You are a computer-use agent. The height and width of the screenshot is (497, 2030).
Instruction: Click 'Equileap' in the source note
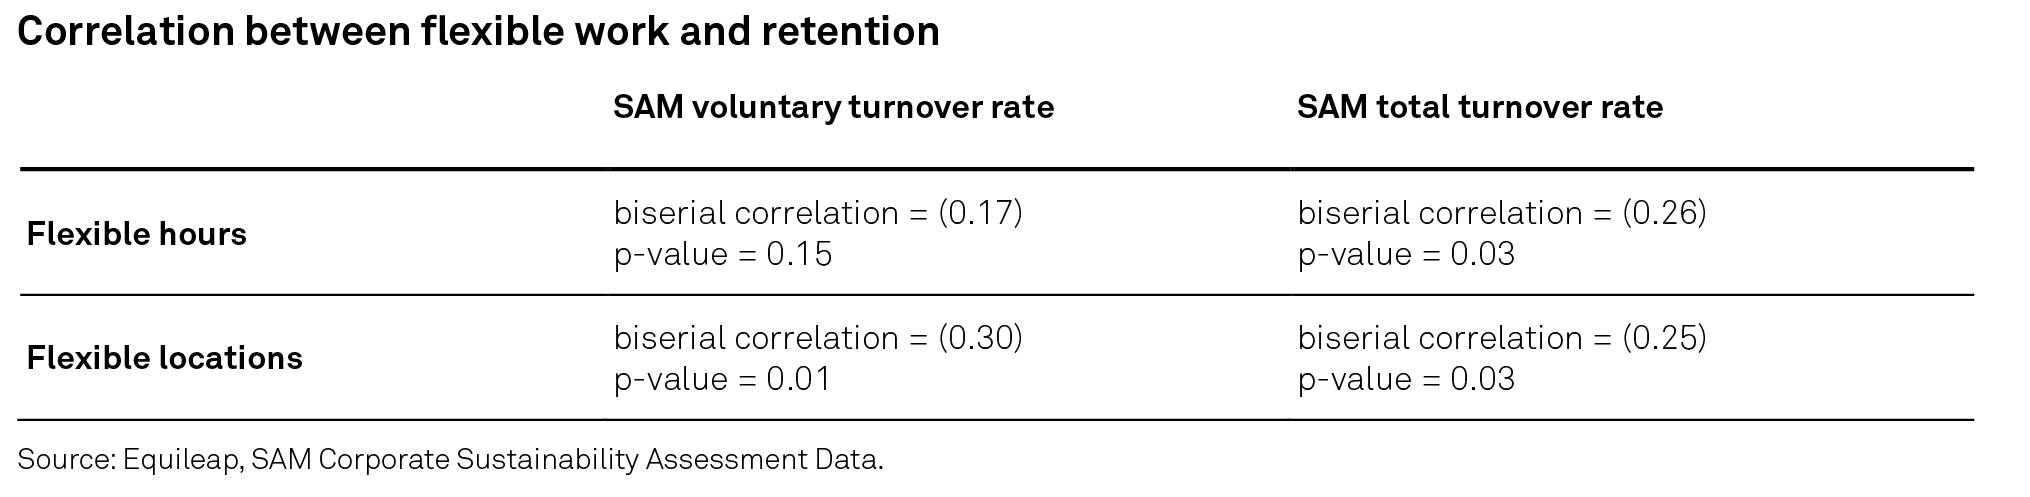(181, 459)
